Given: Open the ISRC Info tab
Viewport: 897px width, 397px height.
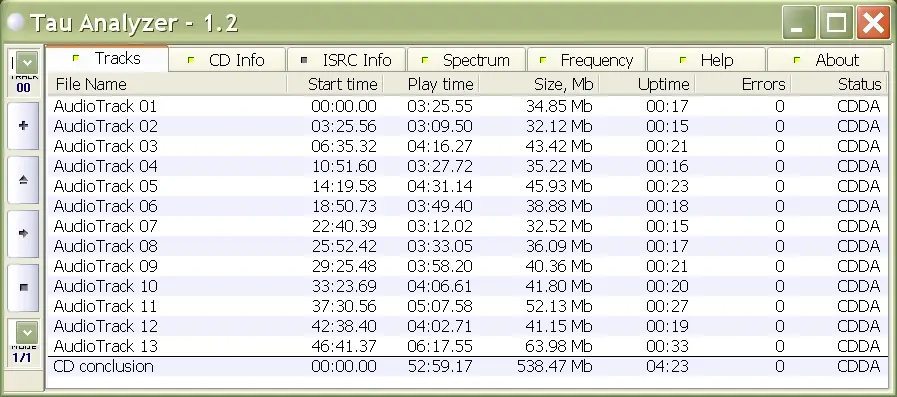Looking at the screenshot, I should point(347,60).
